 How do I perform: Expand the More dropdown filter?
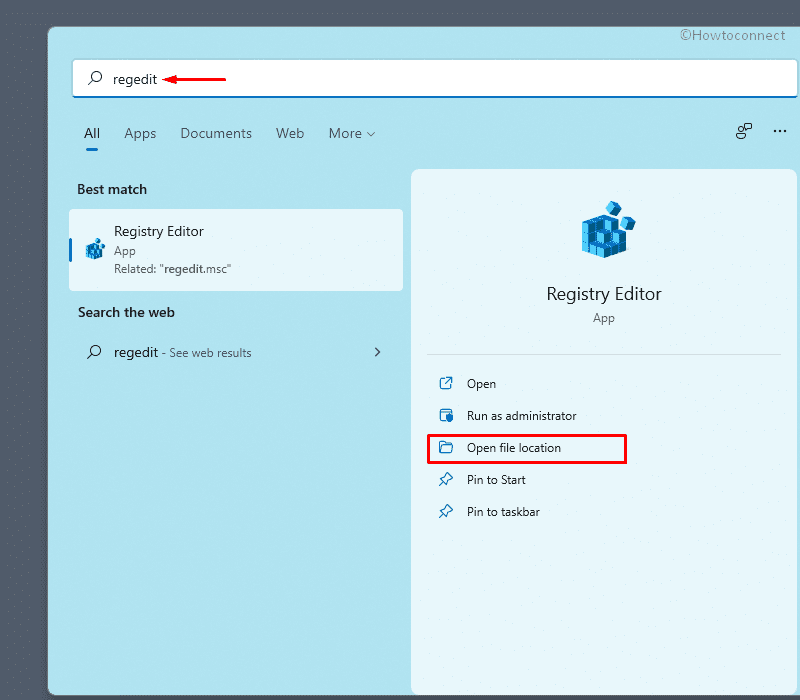click(352, 134)
